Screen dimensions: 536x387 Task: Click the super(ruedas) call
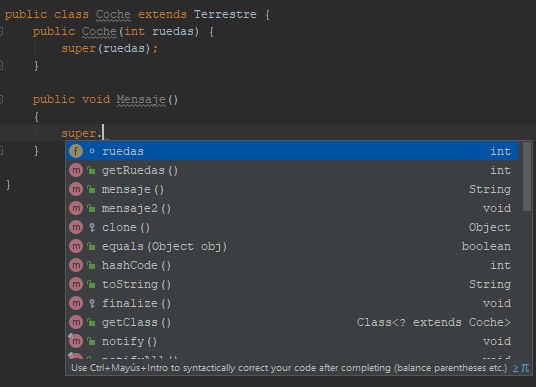pyautogui.click(x=109, y=48)
